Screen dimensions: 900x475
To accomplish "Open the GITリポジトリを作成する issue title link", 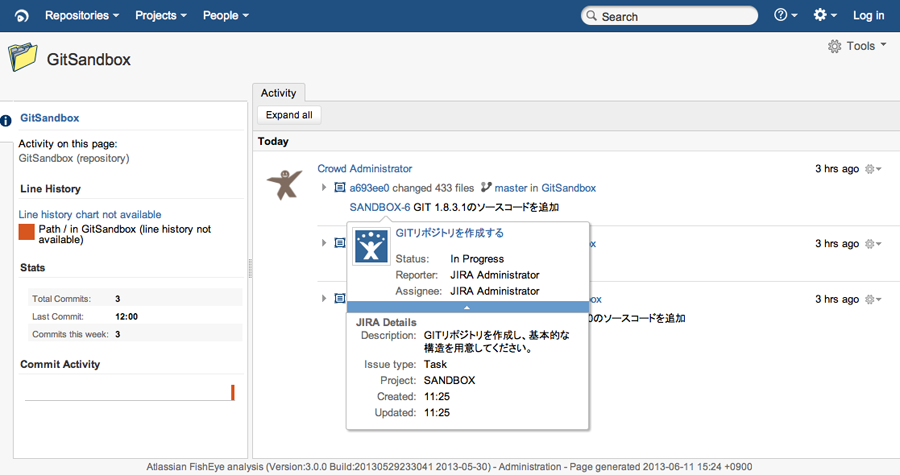I will 449,233.
